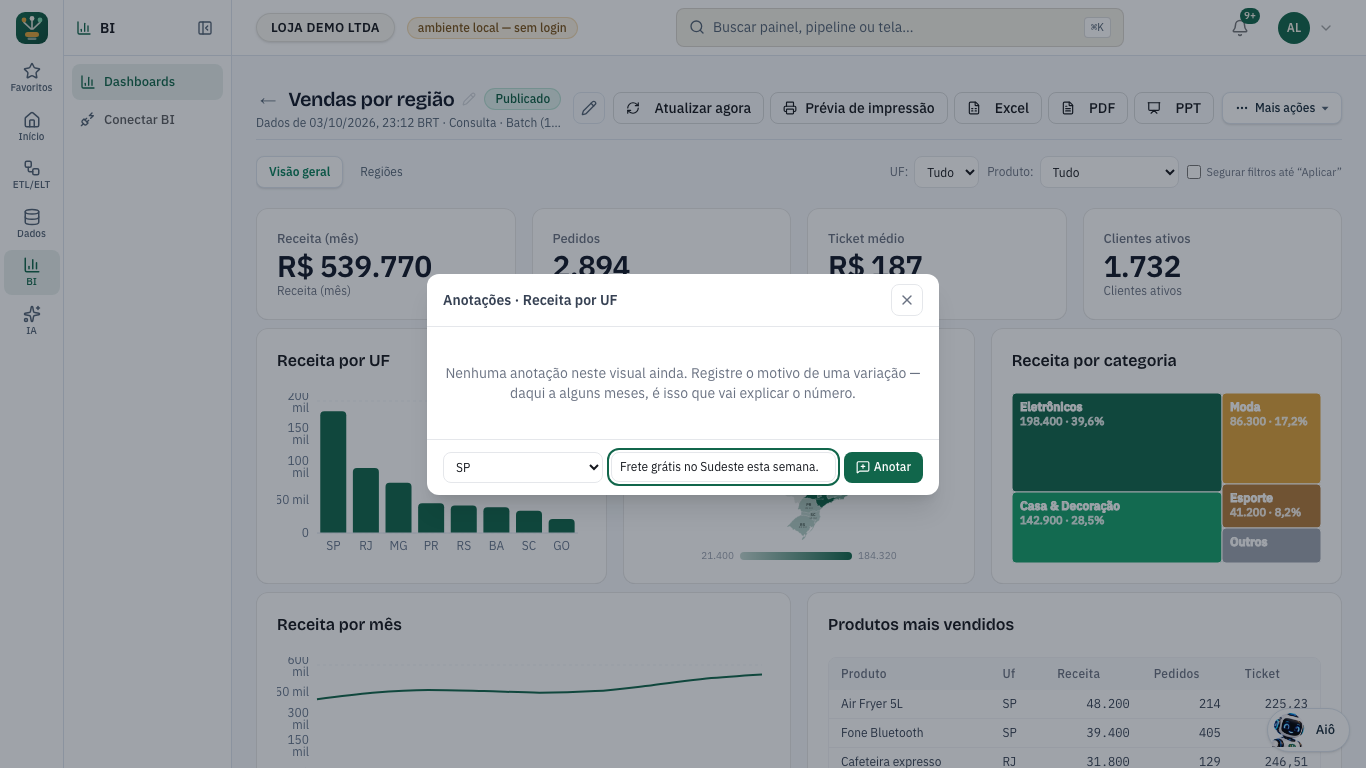This screenshot has height=768, width=1366.
Task: Open the UF filter dropdown
Action: coord(946,172)
